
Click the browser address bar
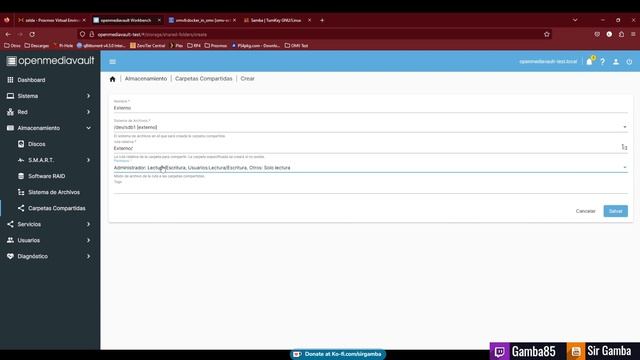(x=314, y=34)
